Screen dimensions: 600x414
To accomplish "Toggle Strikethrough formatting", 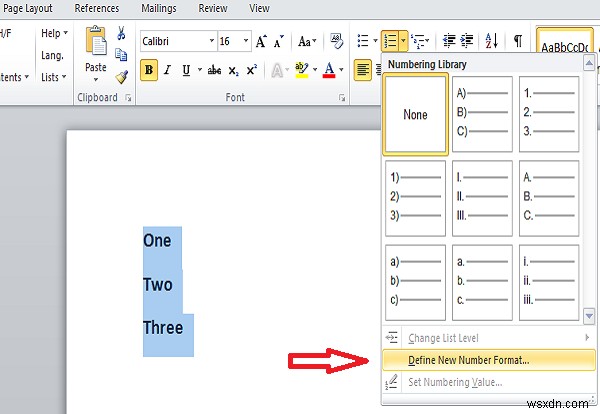I will (214, 70).
